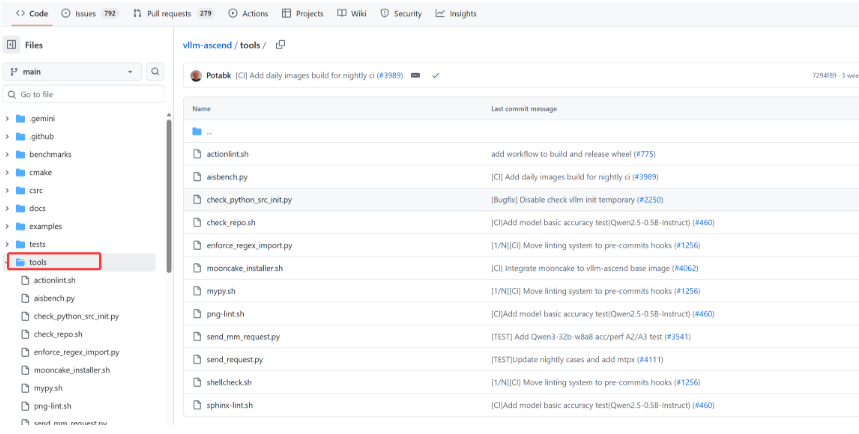The height and width of the screenshot is (434, 859).
Task: Expand the benchmarks folder in tree
Action: 8,155
